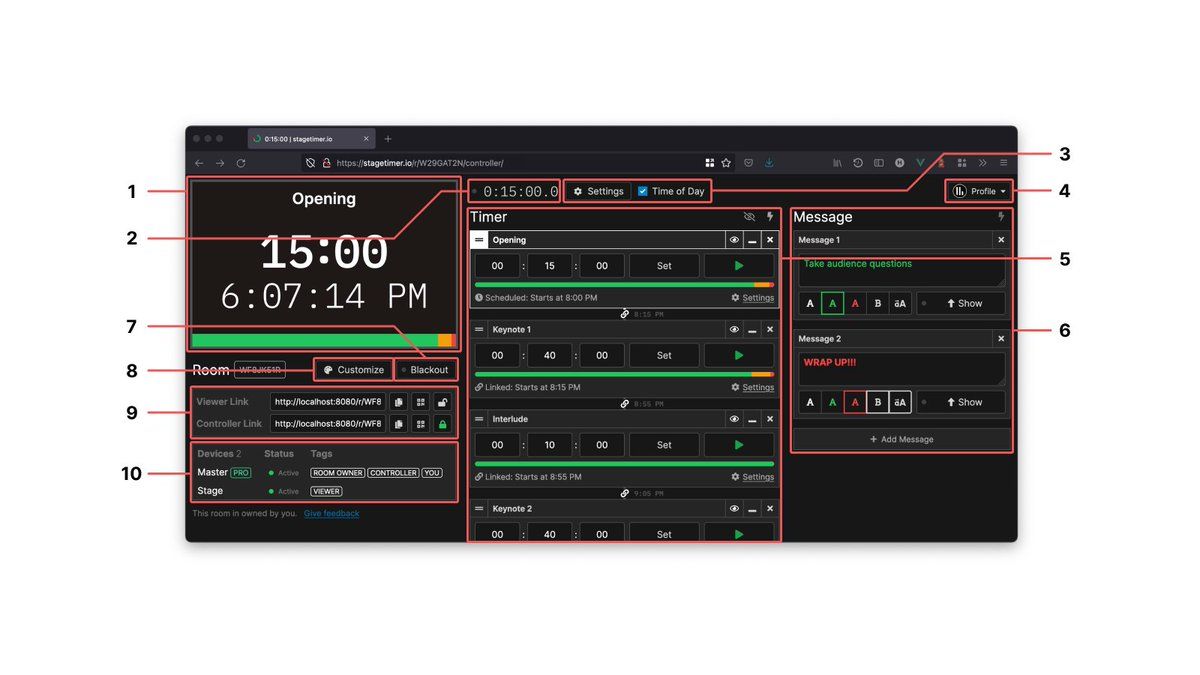
Task: Toggle the Blackout mode
Action: (425, 370)
